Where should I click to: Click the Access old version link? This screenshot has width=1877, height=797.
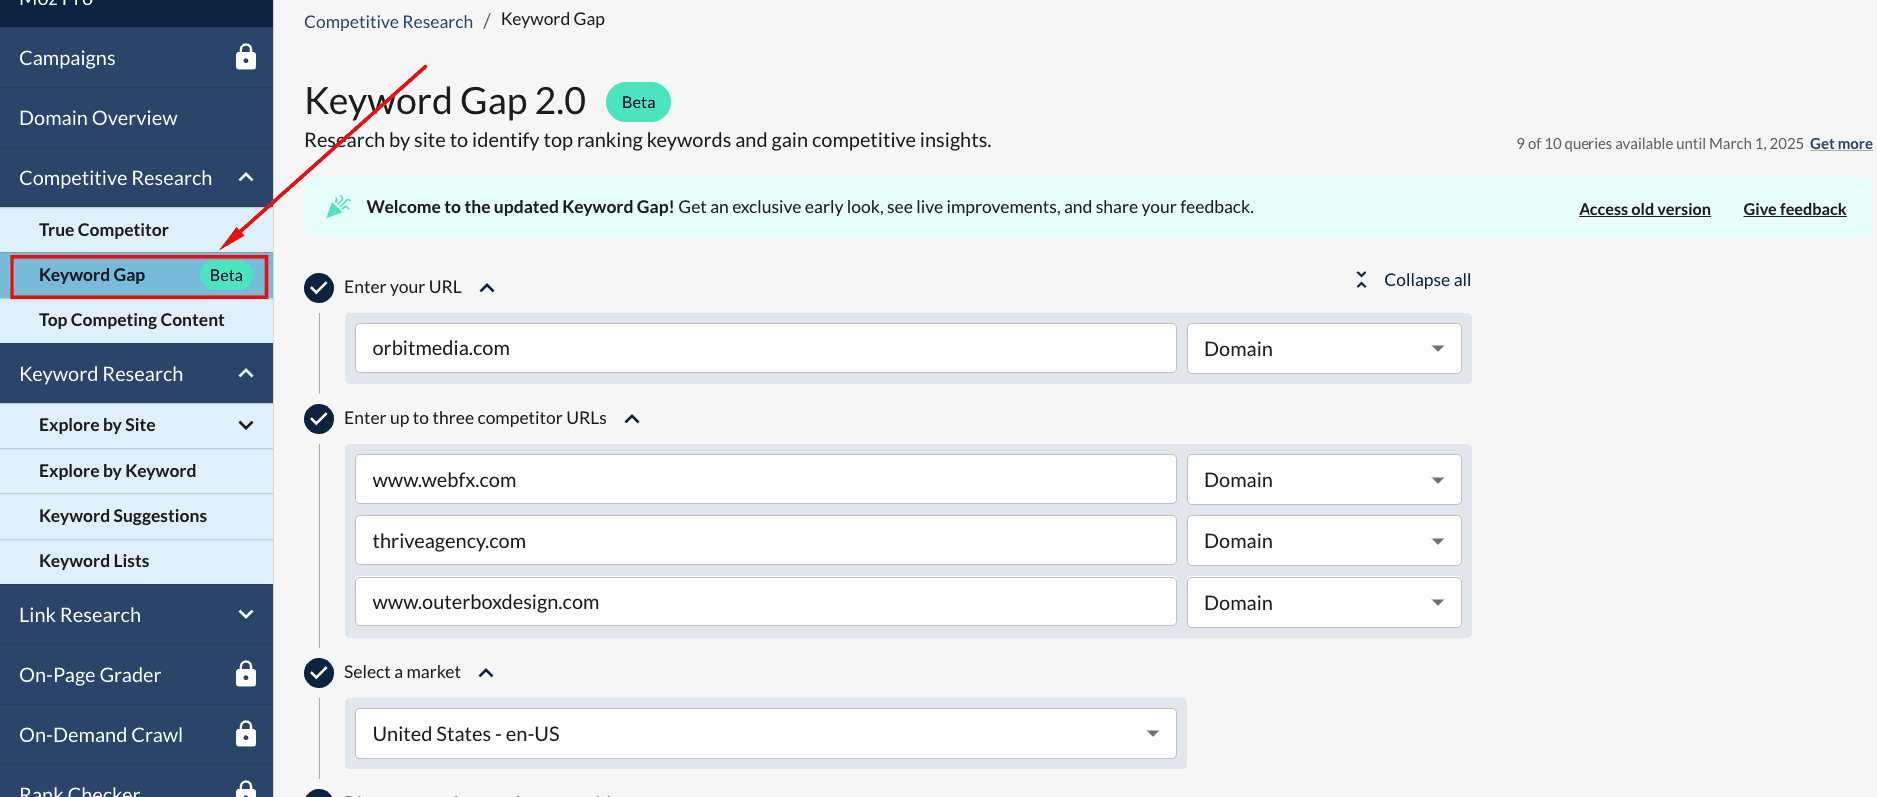click(1644, 209)
